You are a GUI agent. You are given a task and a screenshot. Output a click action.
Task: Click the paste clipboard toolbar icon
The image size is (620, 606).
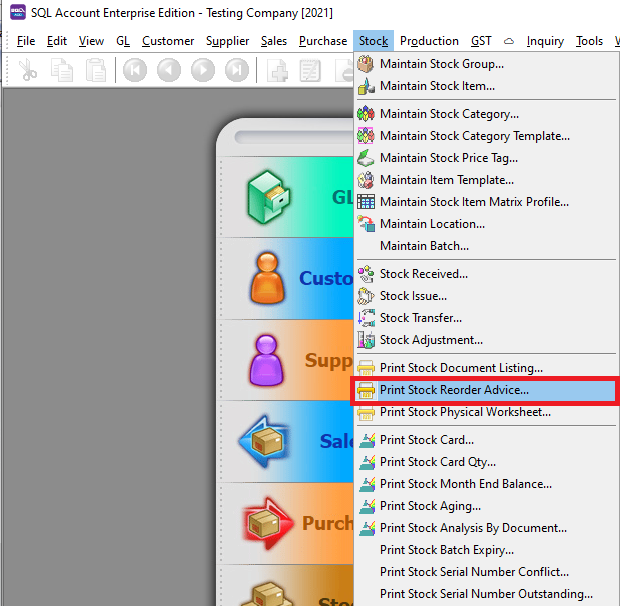[x=95, y=70]
